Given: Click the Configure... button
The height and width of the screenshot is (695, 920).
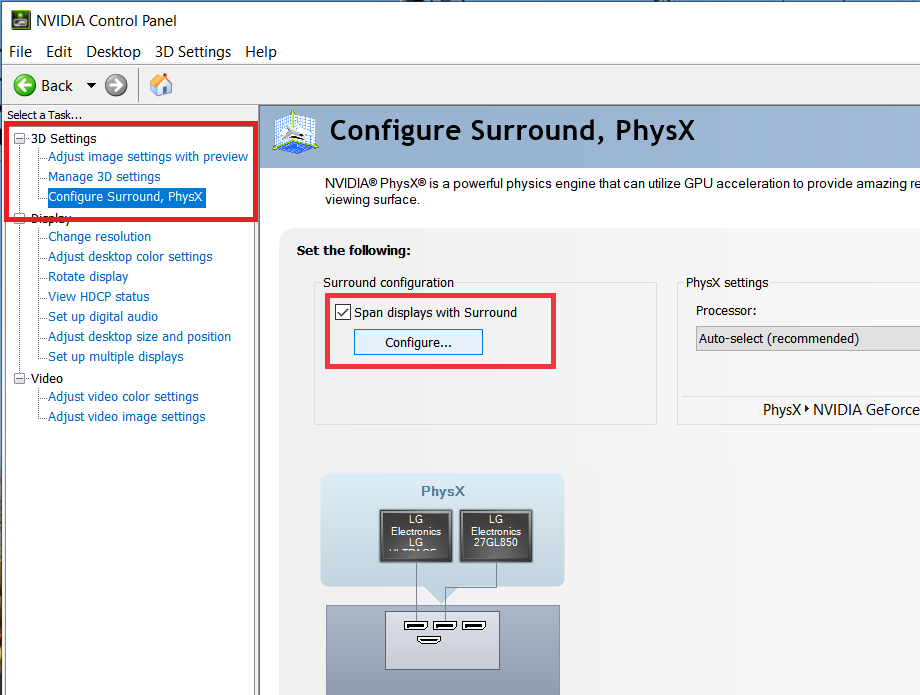Looking at the screenshot, I should 418,342.
